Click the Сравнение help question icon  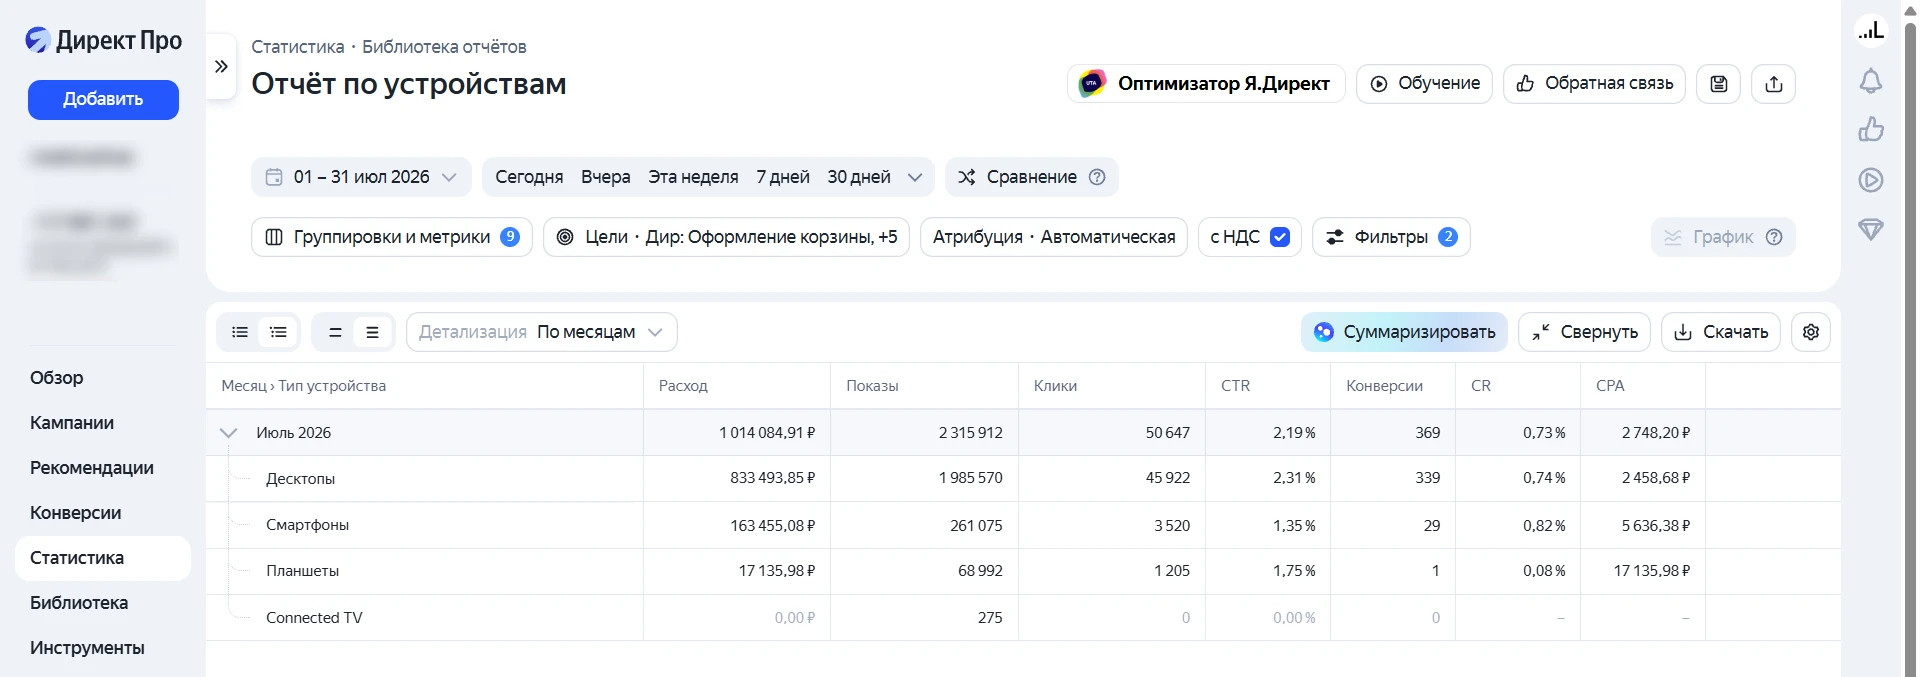[x=1097, y=177]
